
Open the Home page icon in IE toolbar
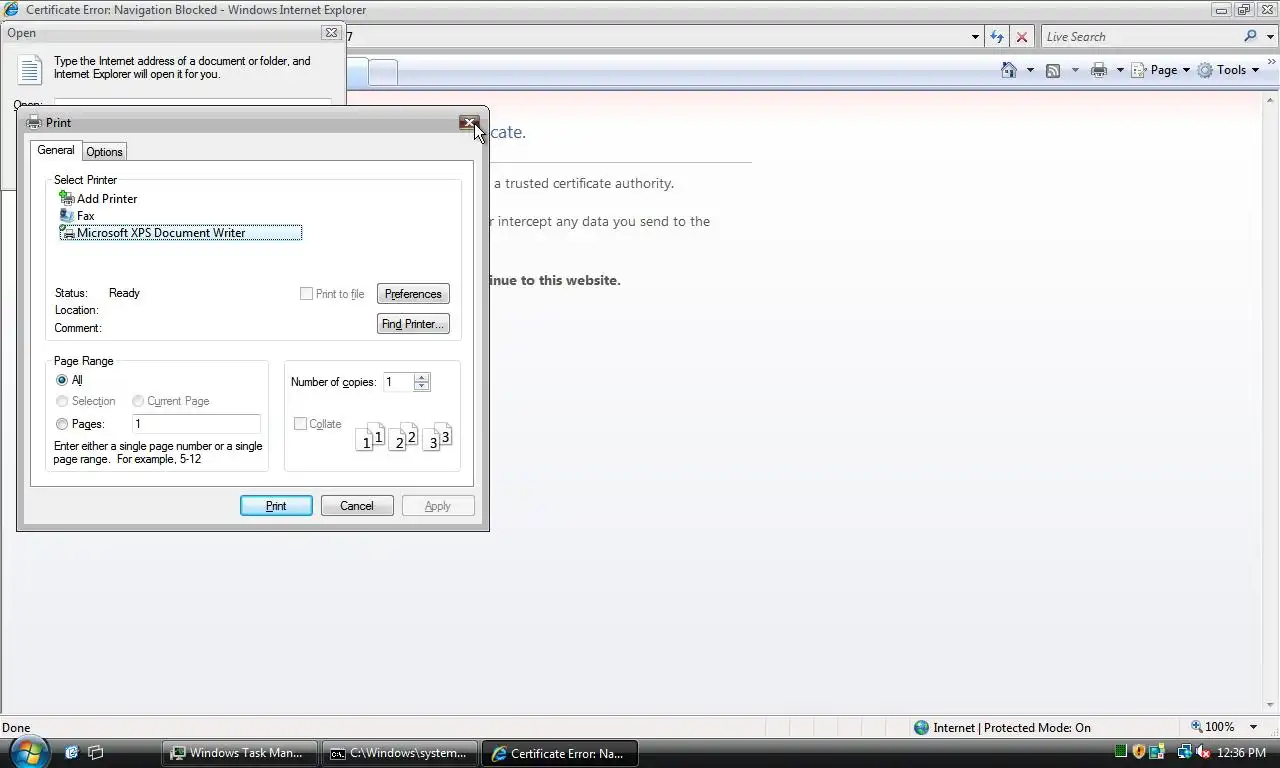(x=1009, y=70)
